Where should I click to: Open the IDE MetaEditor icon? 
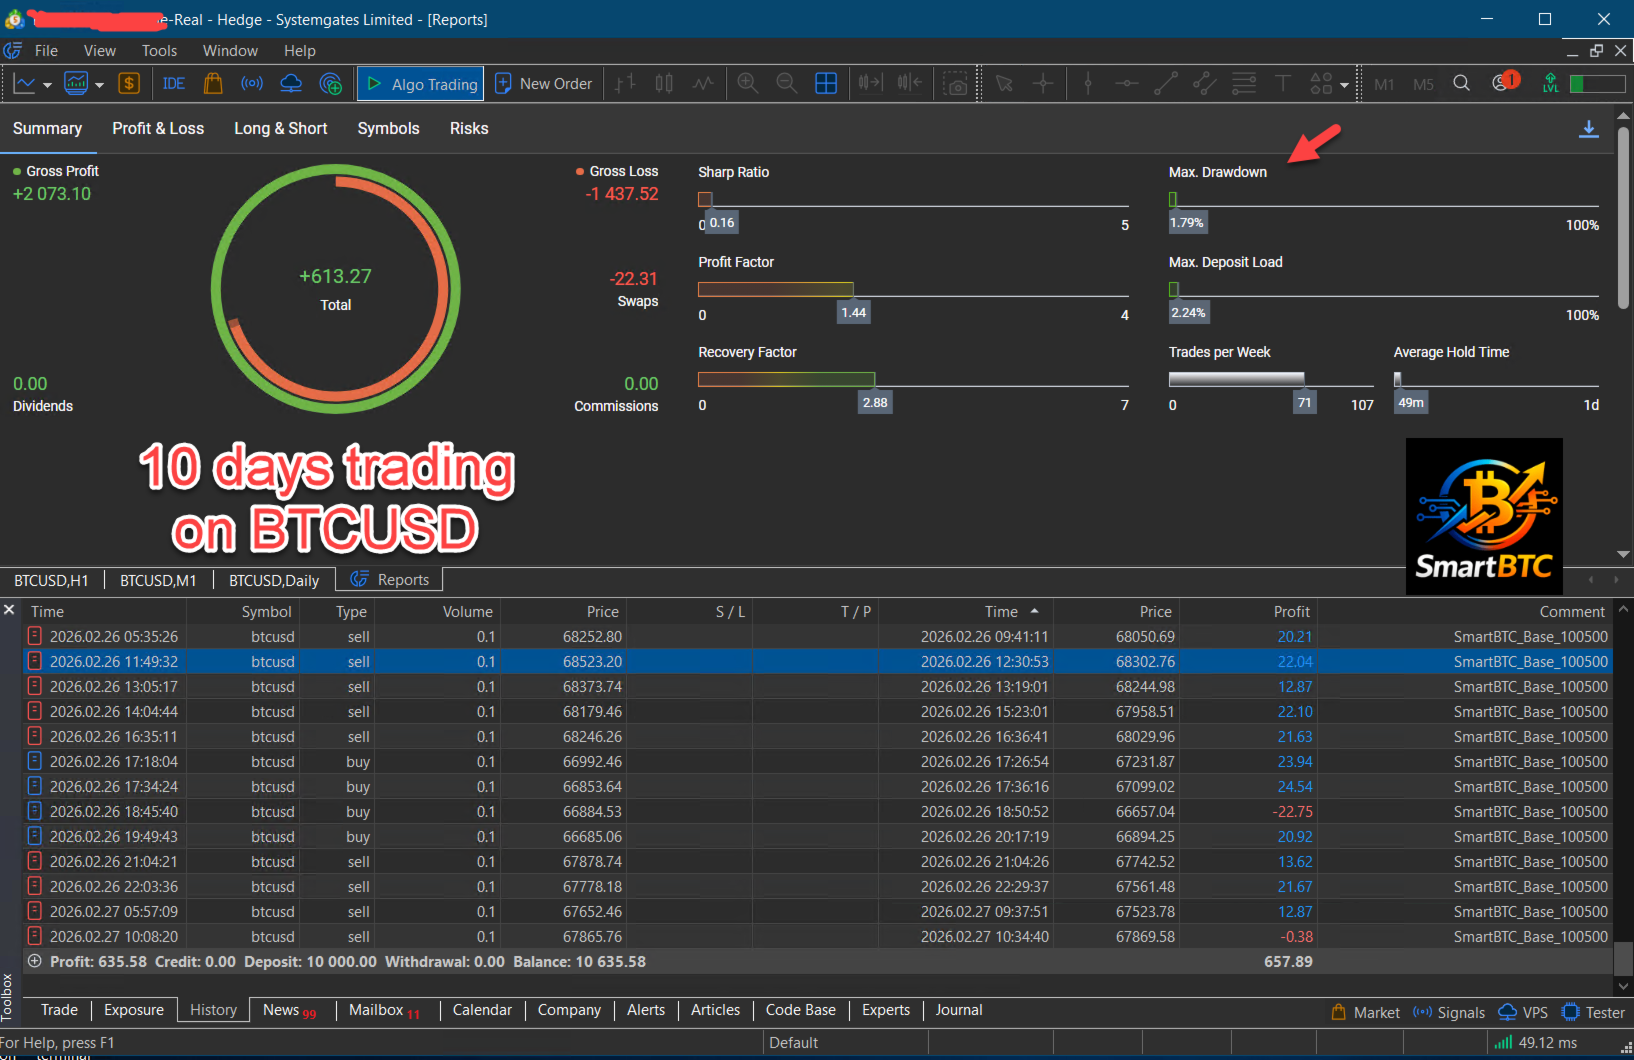[174, 84]
